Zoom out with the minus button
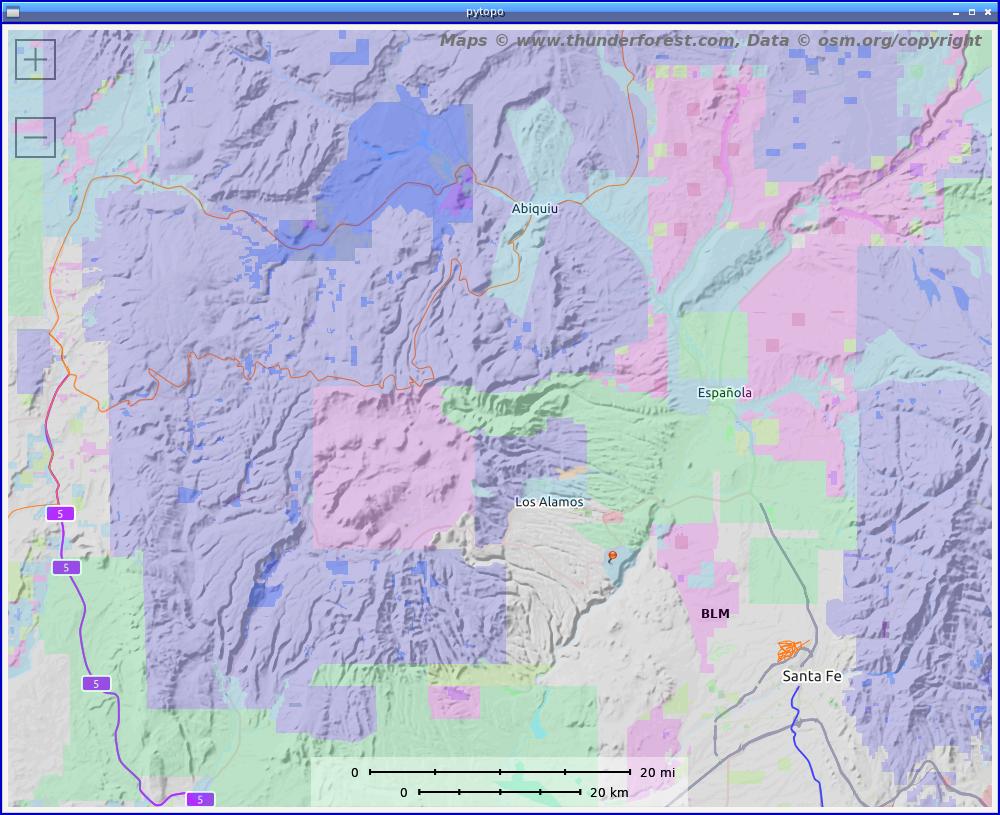This screenshot has height=815, width=1000. [35, 137]
